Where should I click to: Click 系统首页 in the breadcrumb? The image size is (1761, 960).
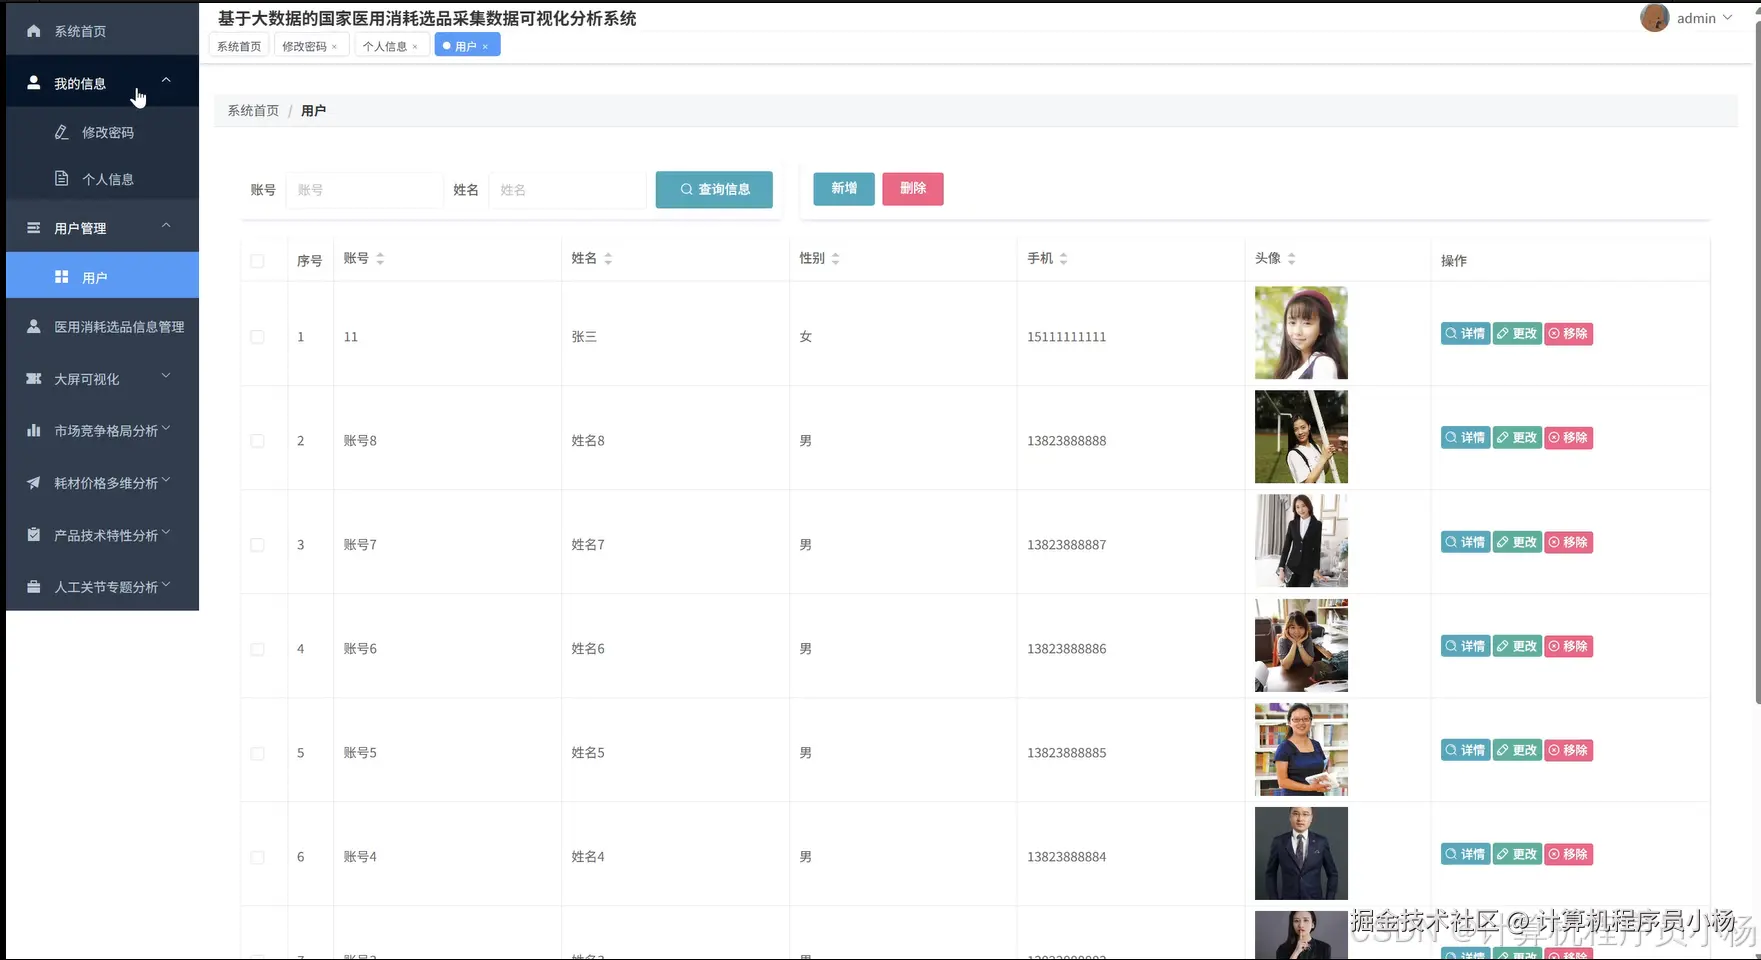pyautogui.click(x=253, y=110)
